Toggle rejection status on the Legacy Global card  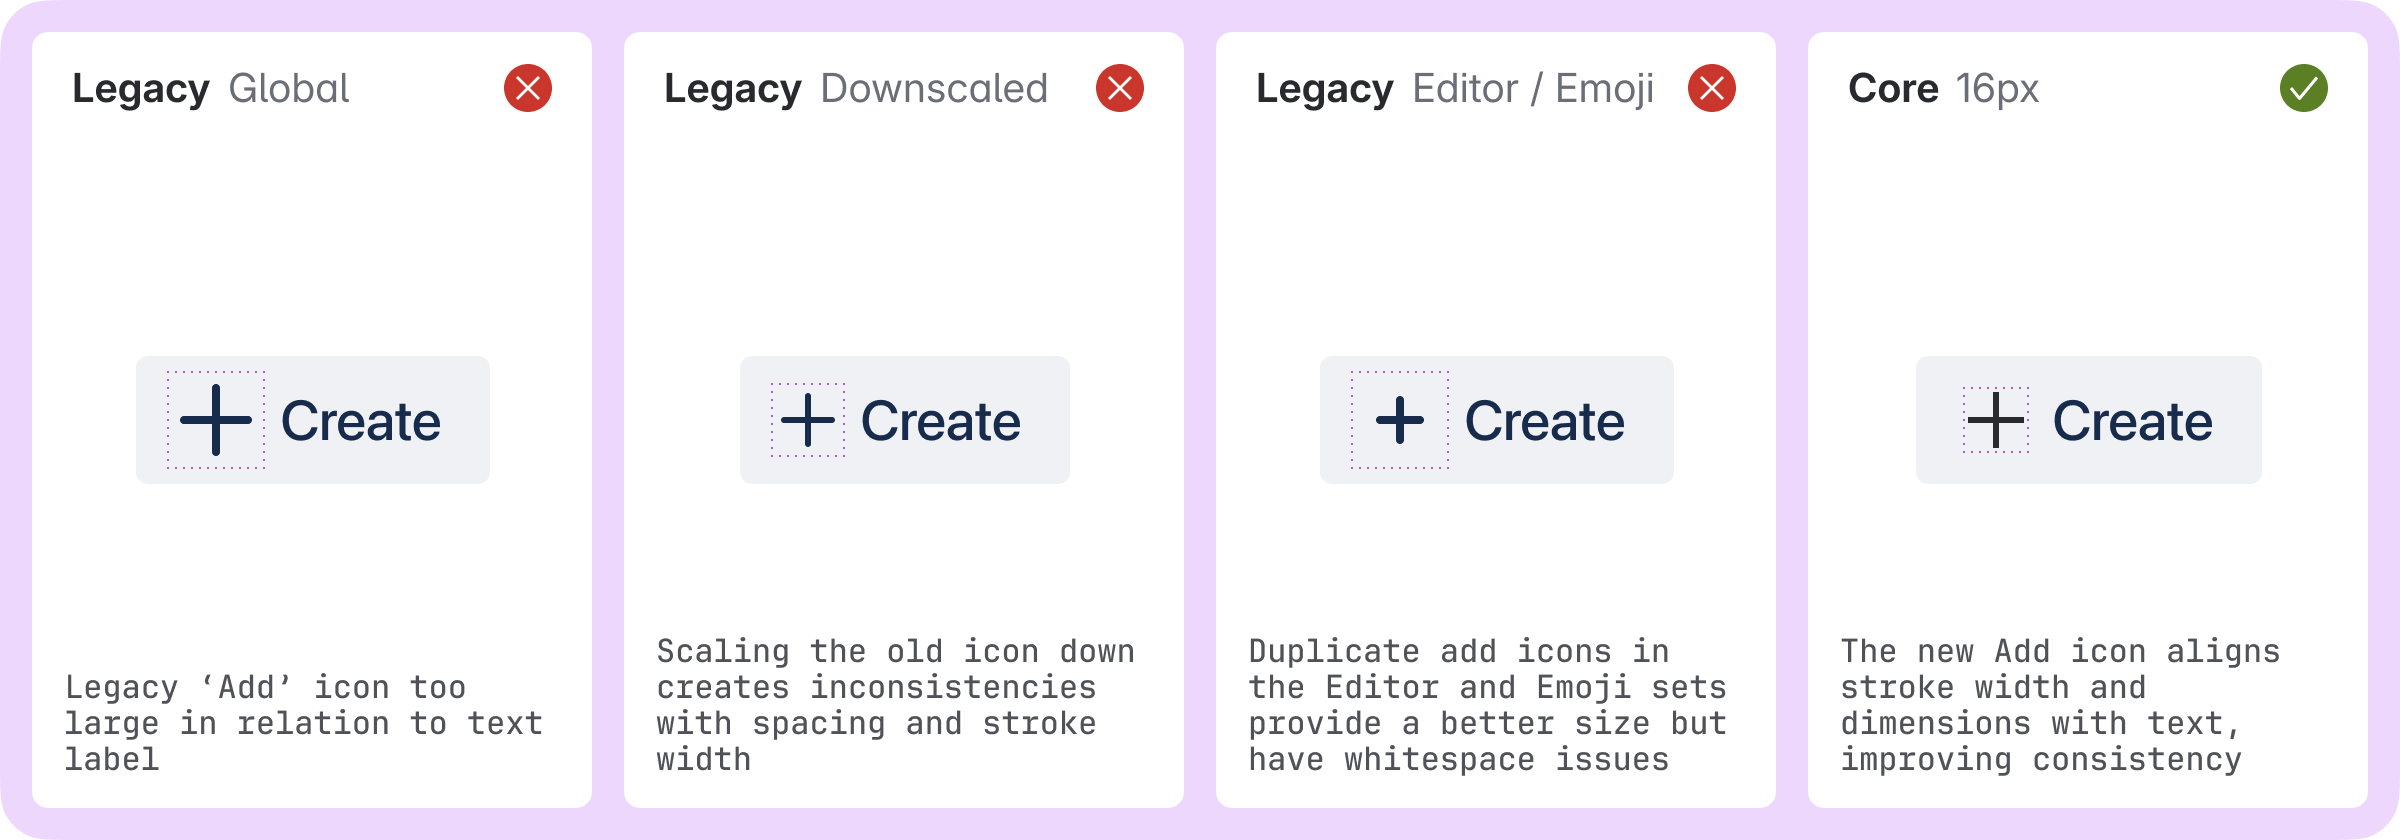tap(526, 89)
